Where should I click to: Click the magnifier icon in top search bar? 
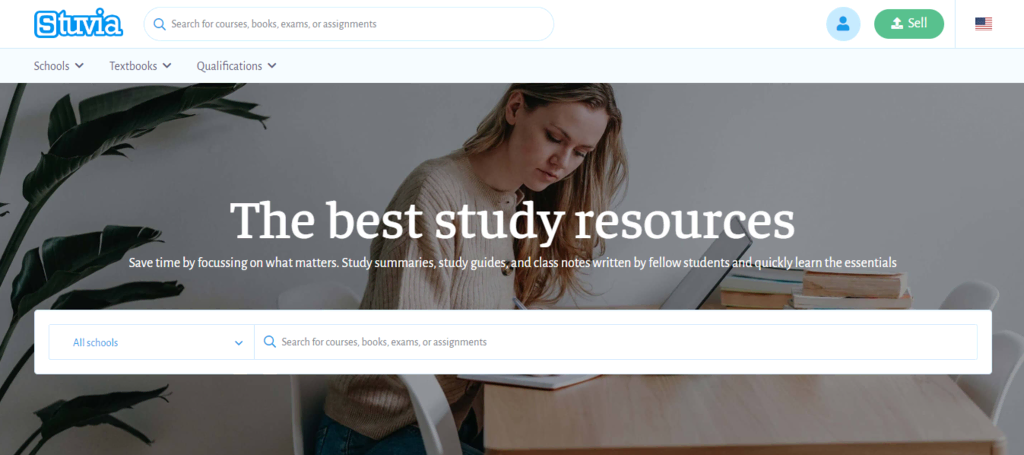coord(159,24)
